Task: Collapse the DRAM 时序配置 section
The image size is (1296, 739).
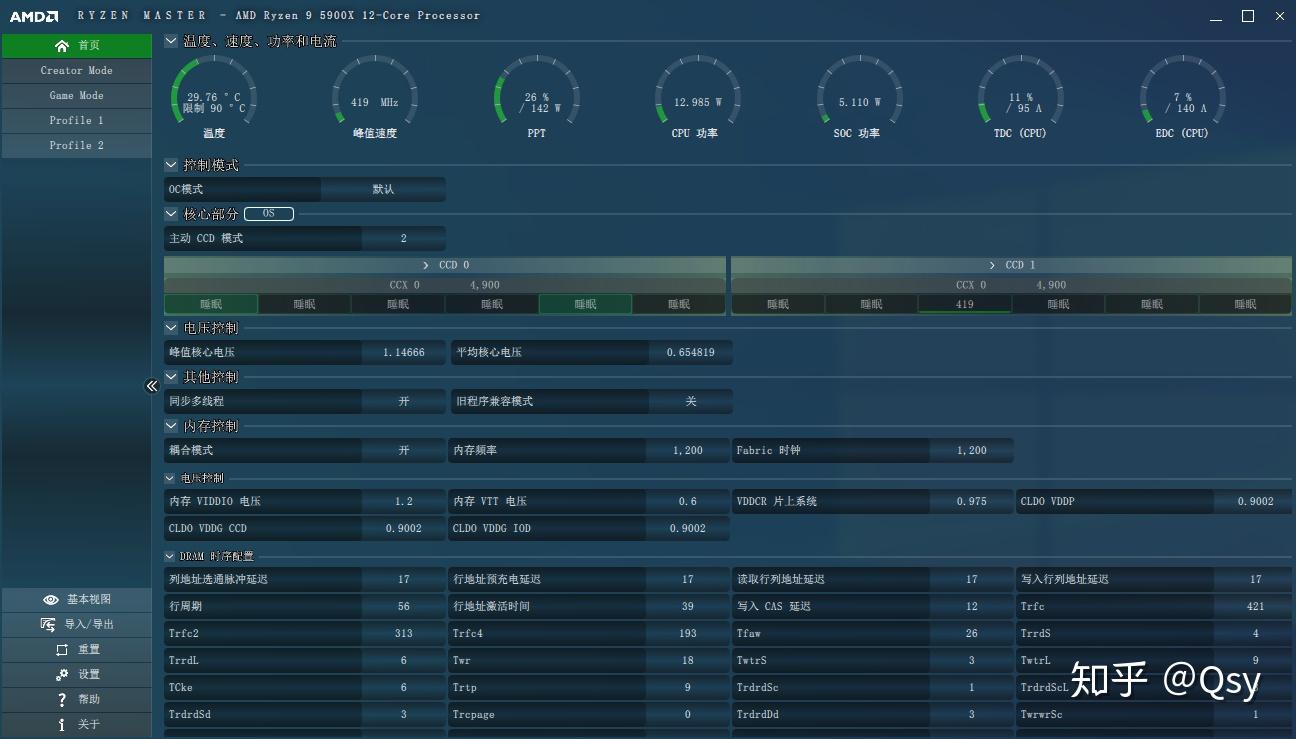Action: [170, 556]
